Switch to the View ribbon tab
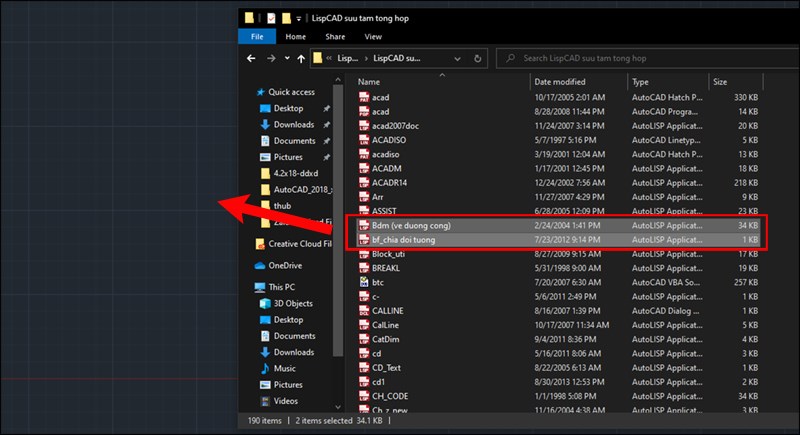The height and width of the screenshot is (435, 800). (373, 37)
